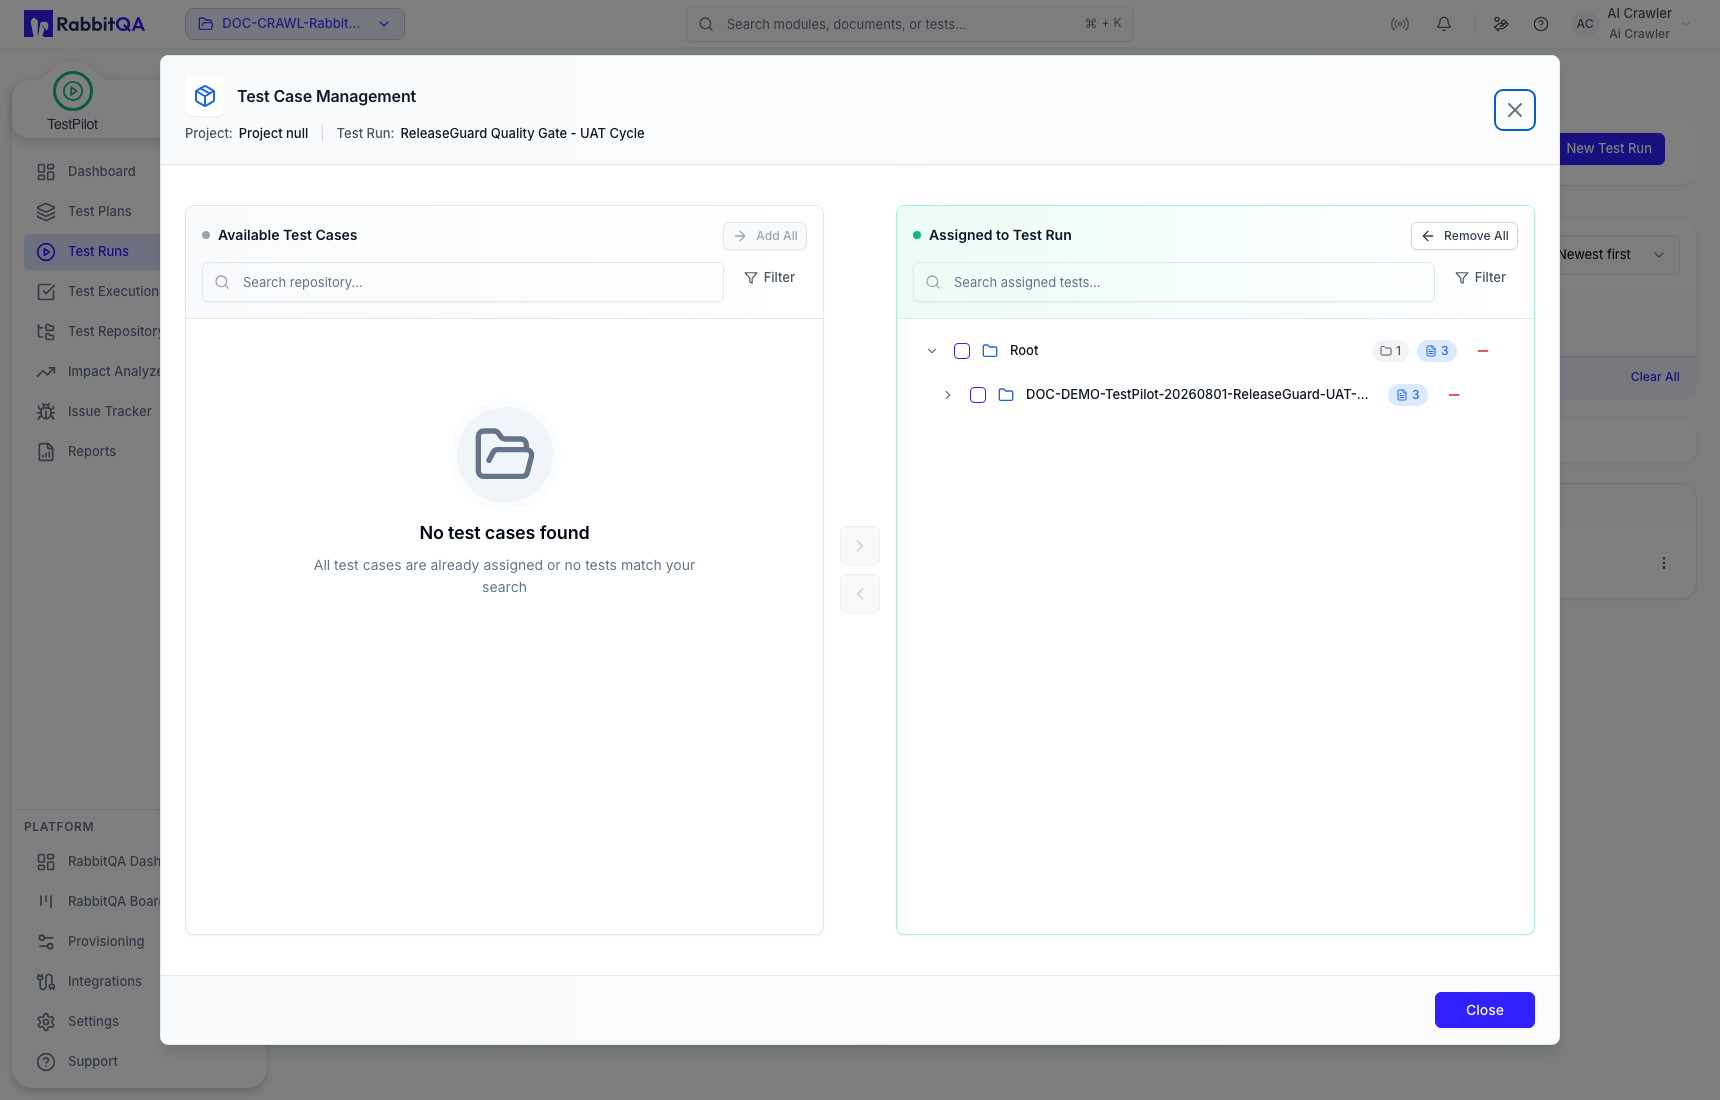The width and height of the screenshot is (1720, 1100).
Task: Click the Test Execution checkmark icon
Action: (x=46, y=292)
